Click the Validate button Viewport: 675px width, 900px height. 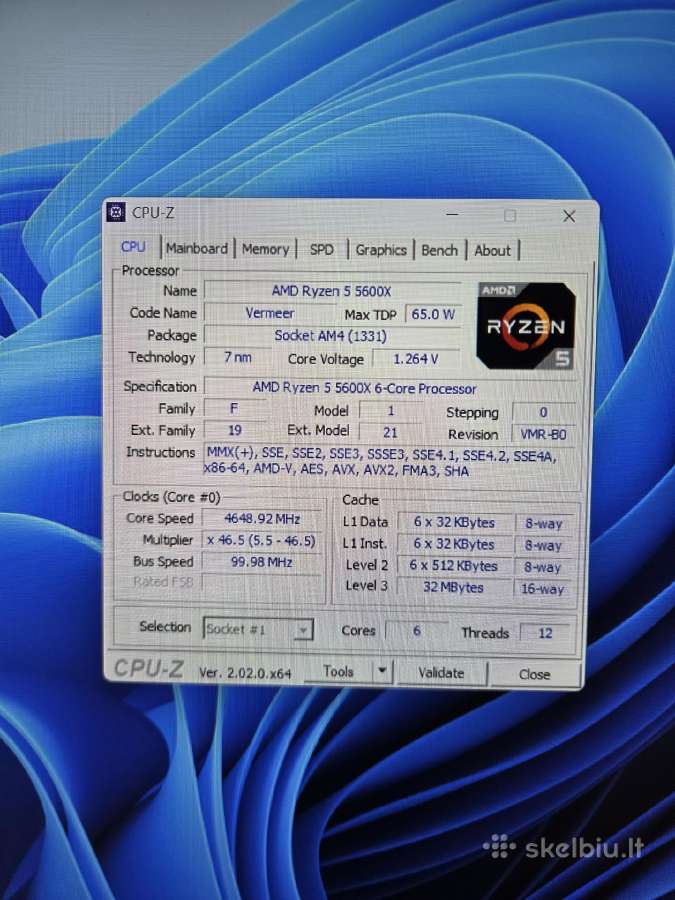[441, 673]
